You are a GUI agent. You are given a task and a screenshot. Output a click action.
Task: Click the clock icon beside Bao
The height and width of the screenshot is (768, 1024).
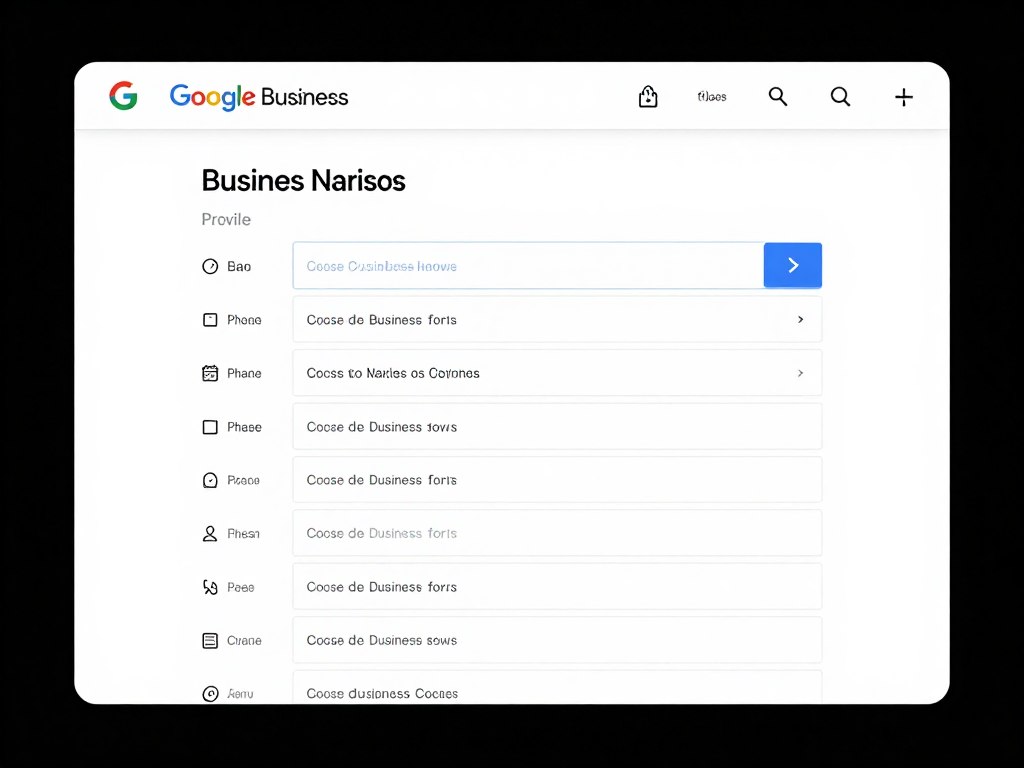pyautogui.click(x=210, y=266)
